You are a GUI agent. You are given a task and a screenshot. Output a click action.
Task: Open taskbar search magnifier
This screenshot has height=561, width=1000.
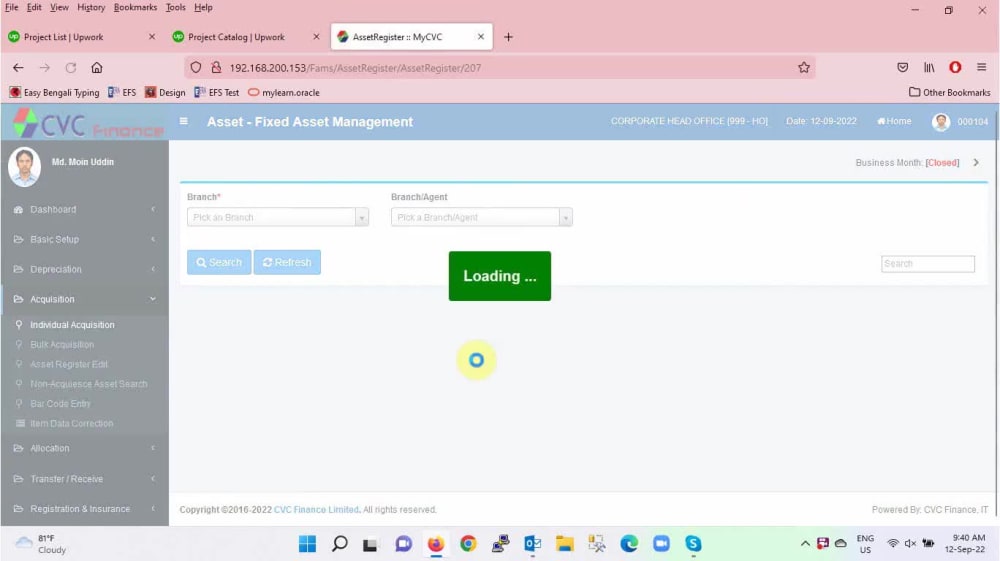coord(340,544)
